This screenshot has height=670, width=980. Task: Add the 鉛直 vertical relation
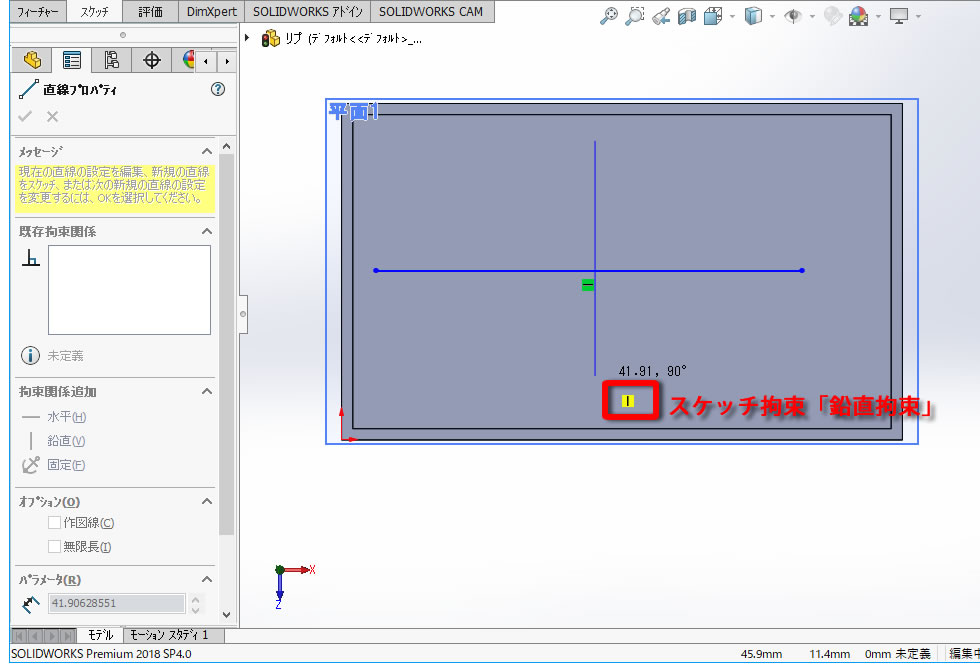point(54,441)
